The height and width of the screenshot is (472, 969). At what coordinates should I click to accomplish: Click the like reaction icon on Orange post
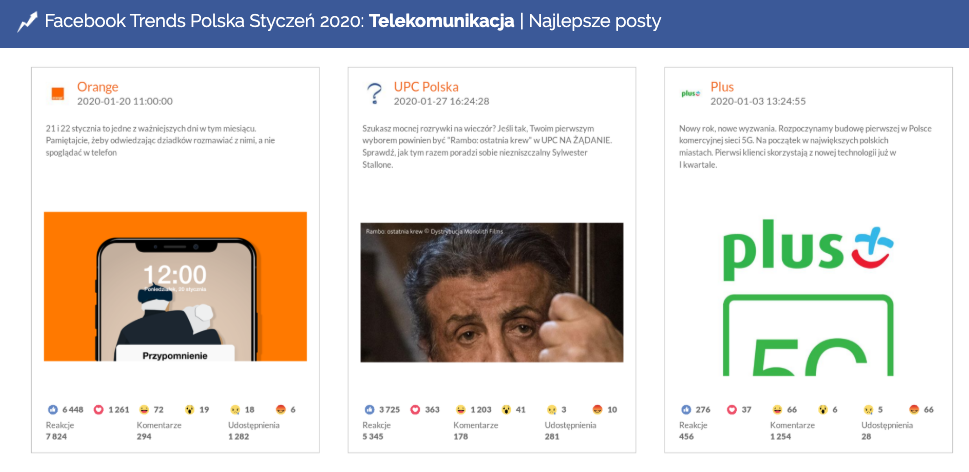click(x=53, y=410)
